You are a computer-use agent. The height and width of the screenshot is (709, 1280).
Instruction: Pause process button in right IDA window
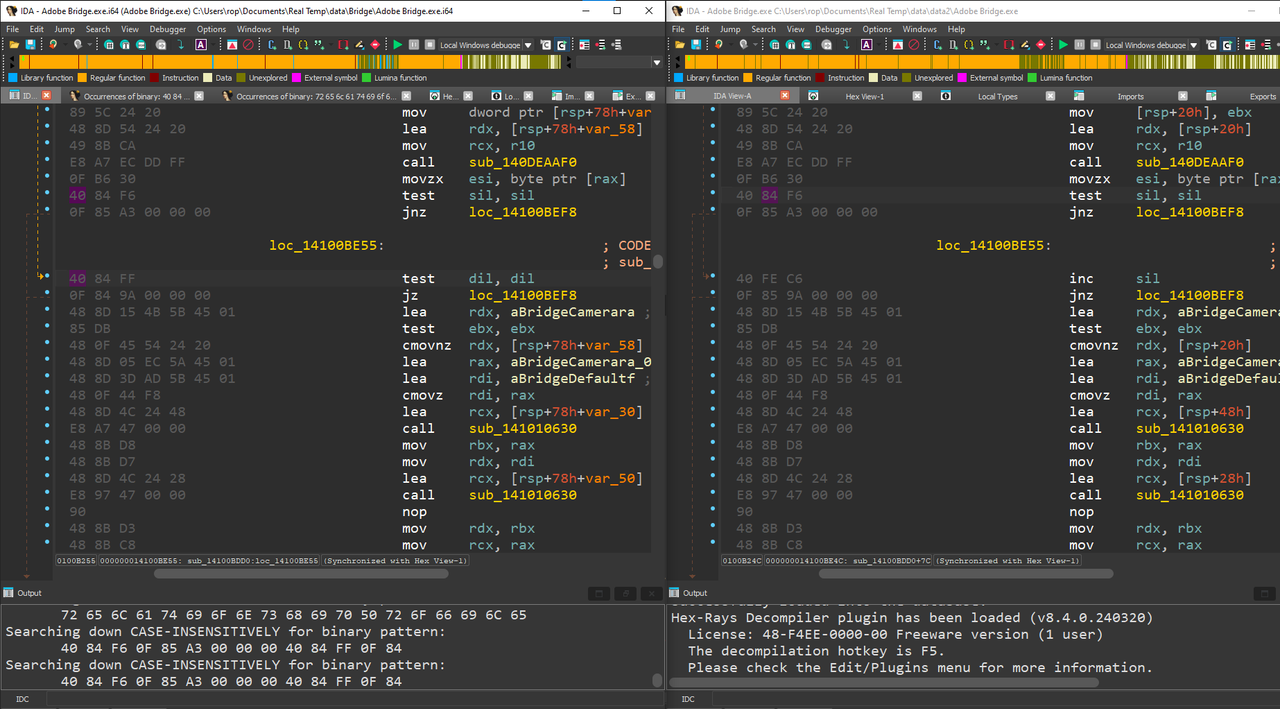click(1079, 45)
